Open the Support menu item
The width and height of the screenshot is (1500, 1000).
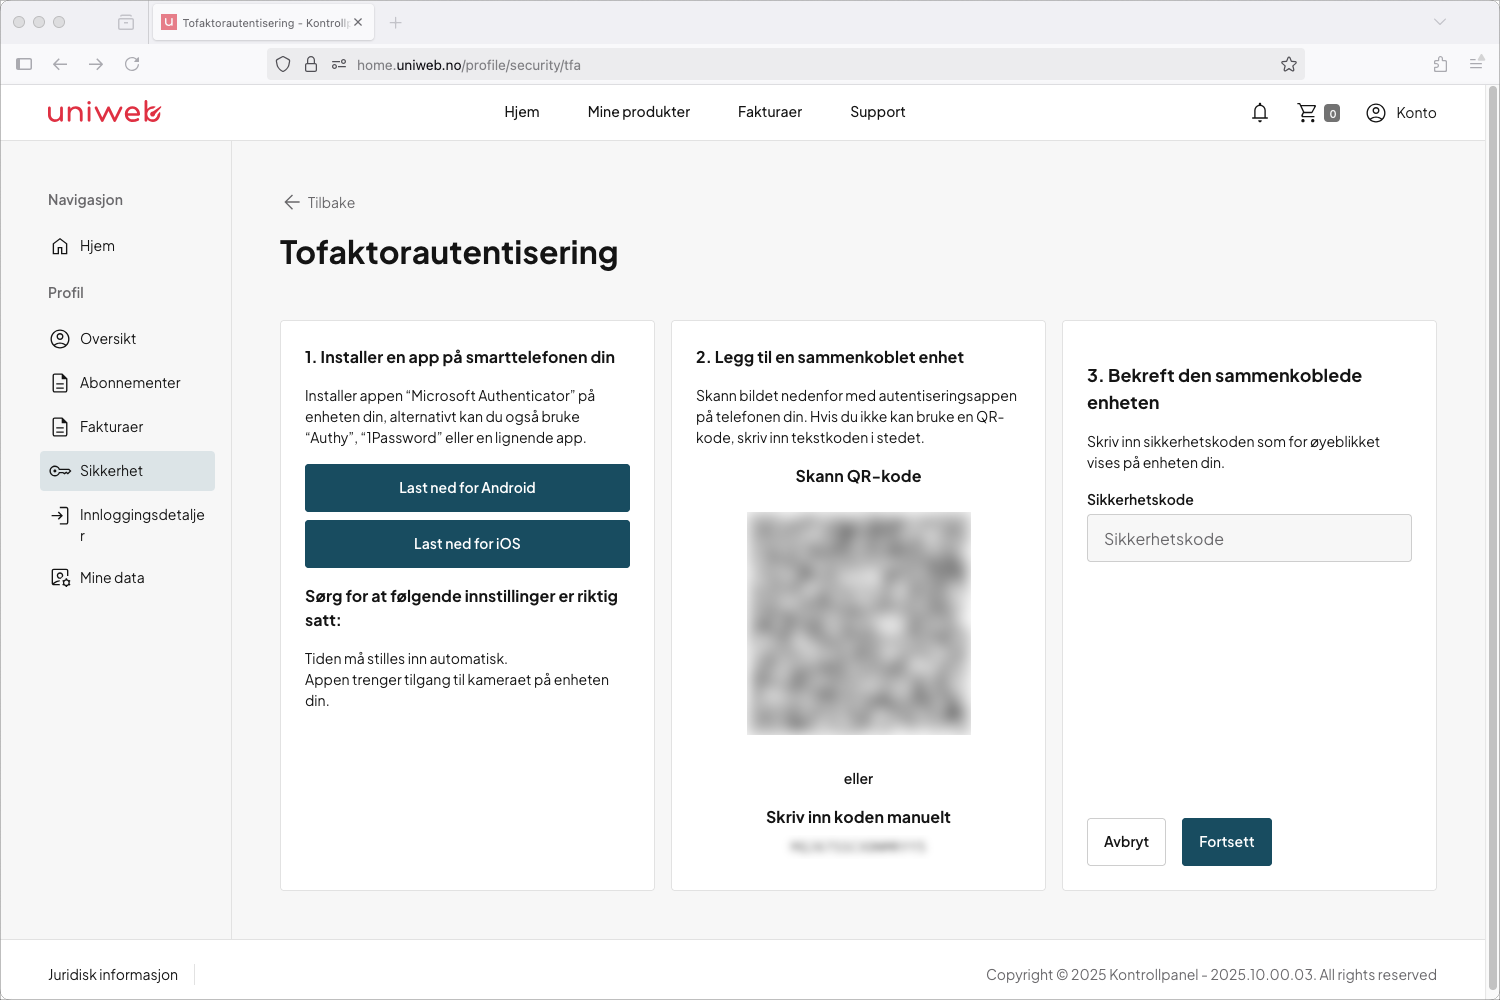(x=878, y=112)
